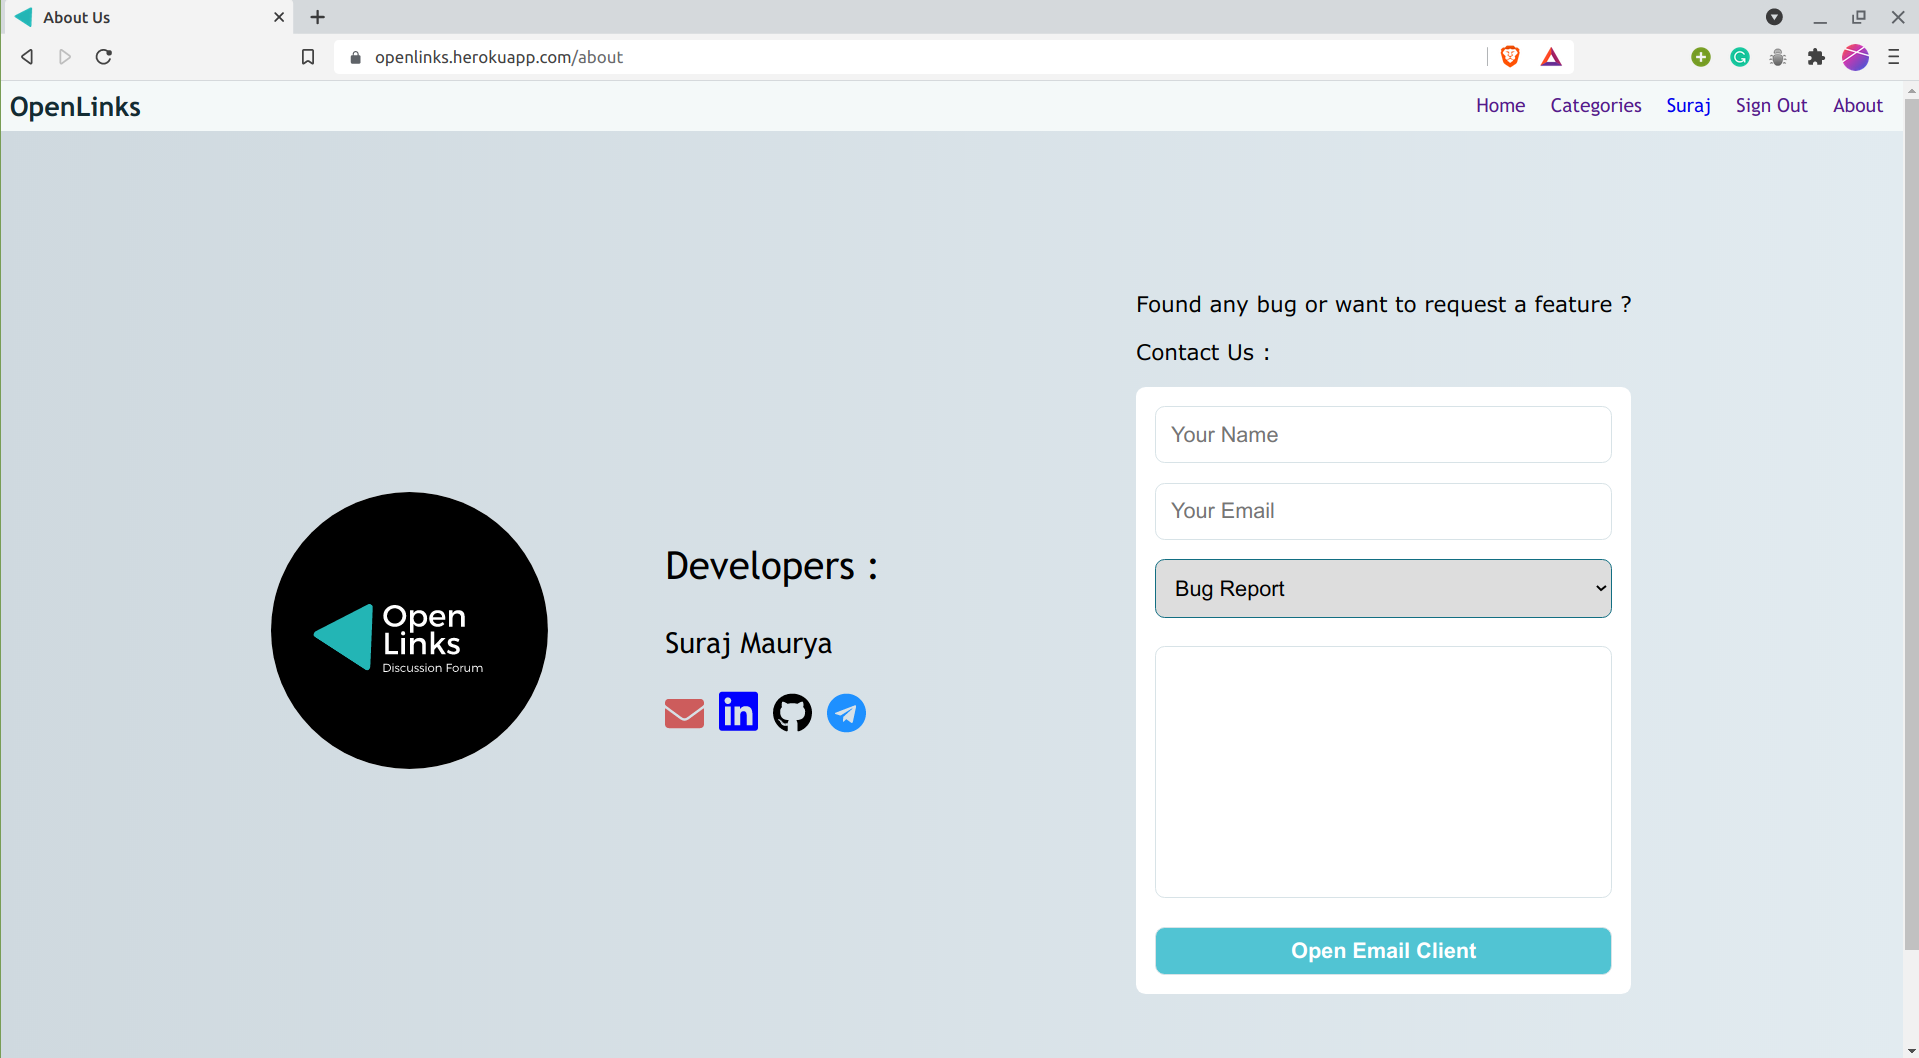Click the address bar URL
This screenshot has height=1058, width=1919.
pyautogui.click(x=499, y=57)
